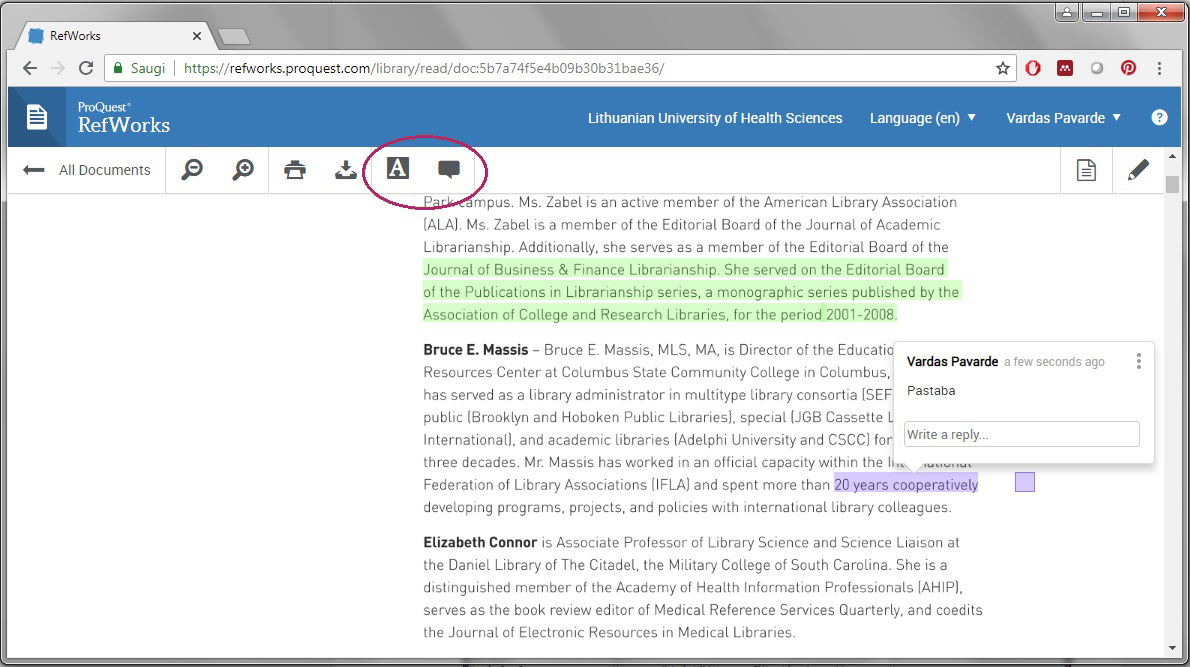Download the document with download icon
This screenshot has width=1190, height=667.
[x=346, y=170]
